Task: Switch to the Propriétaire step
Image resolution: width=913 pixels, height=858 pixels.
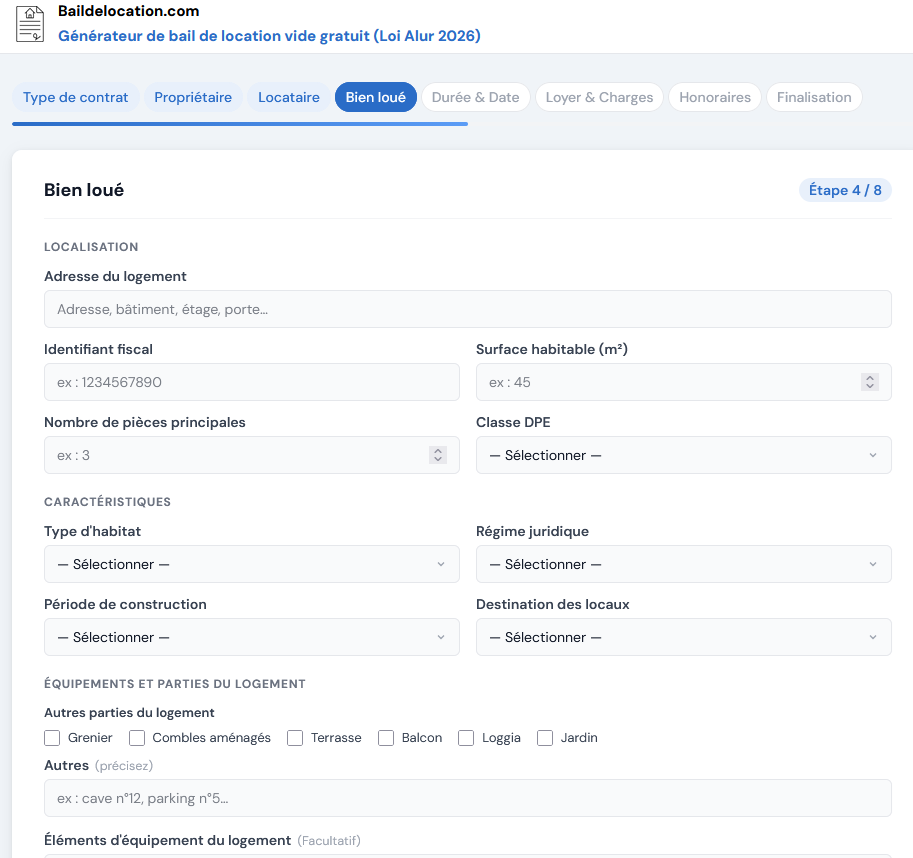Action: [193, 97]
